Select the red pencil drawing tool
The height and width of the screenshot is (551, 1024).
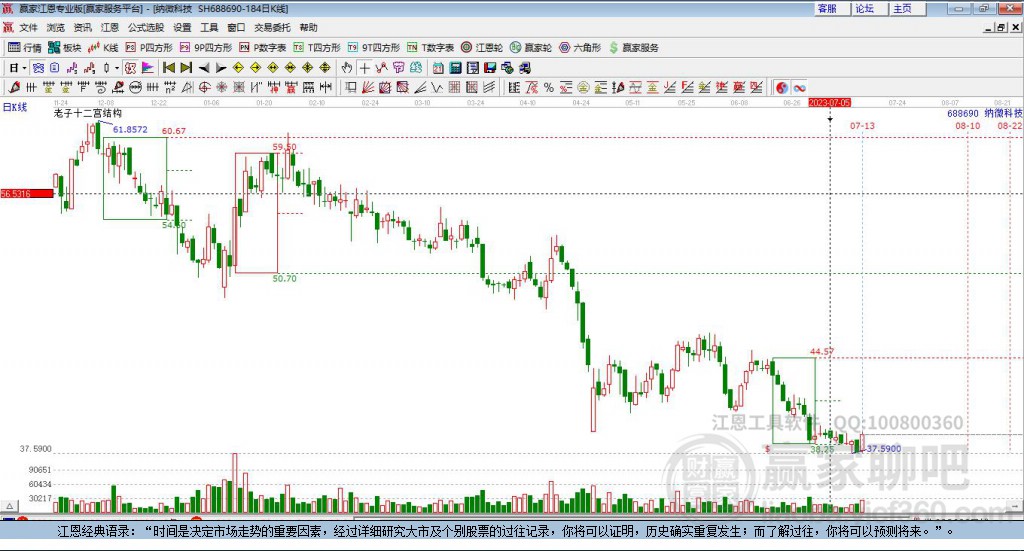tap(14, 87)
